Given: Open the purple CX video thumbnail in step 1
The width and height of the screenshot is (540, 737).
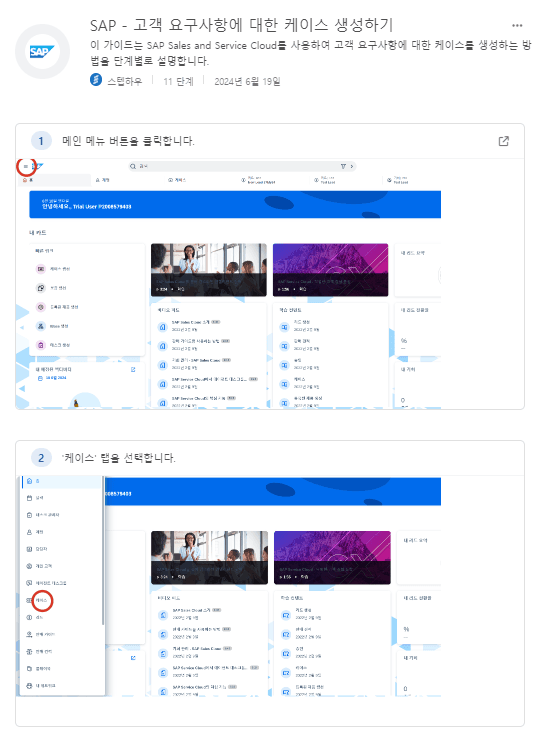Looking at the screenshot, I should coord(330,270).
